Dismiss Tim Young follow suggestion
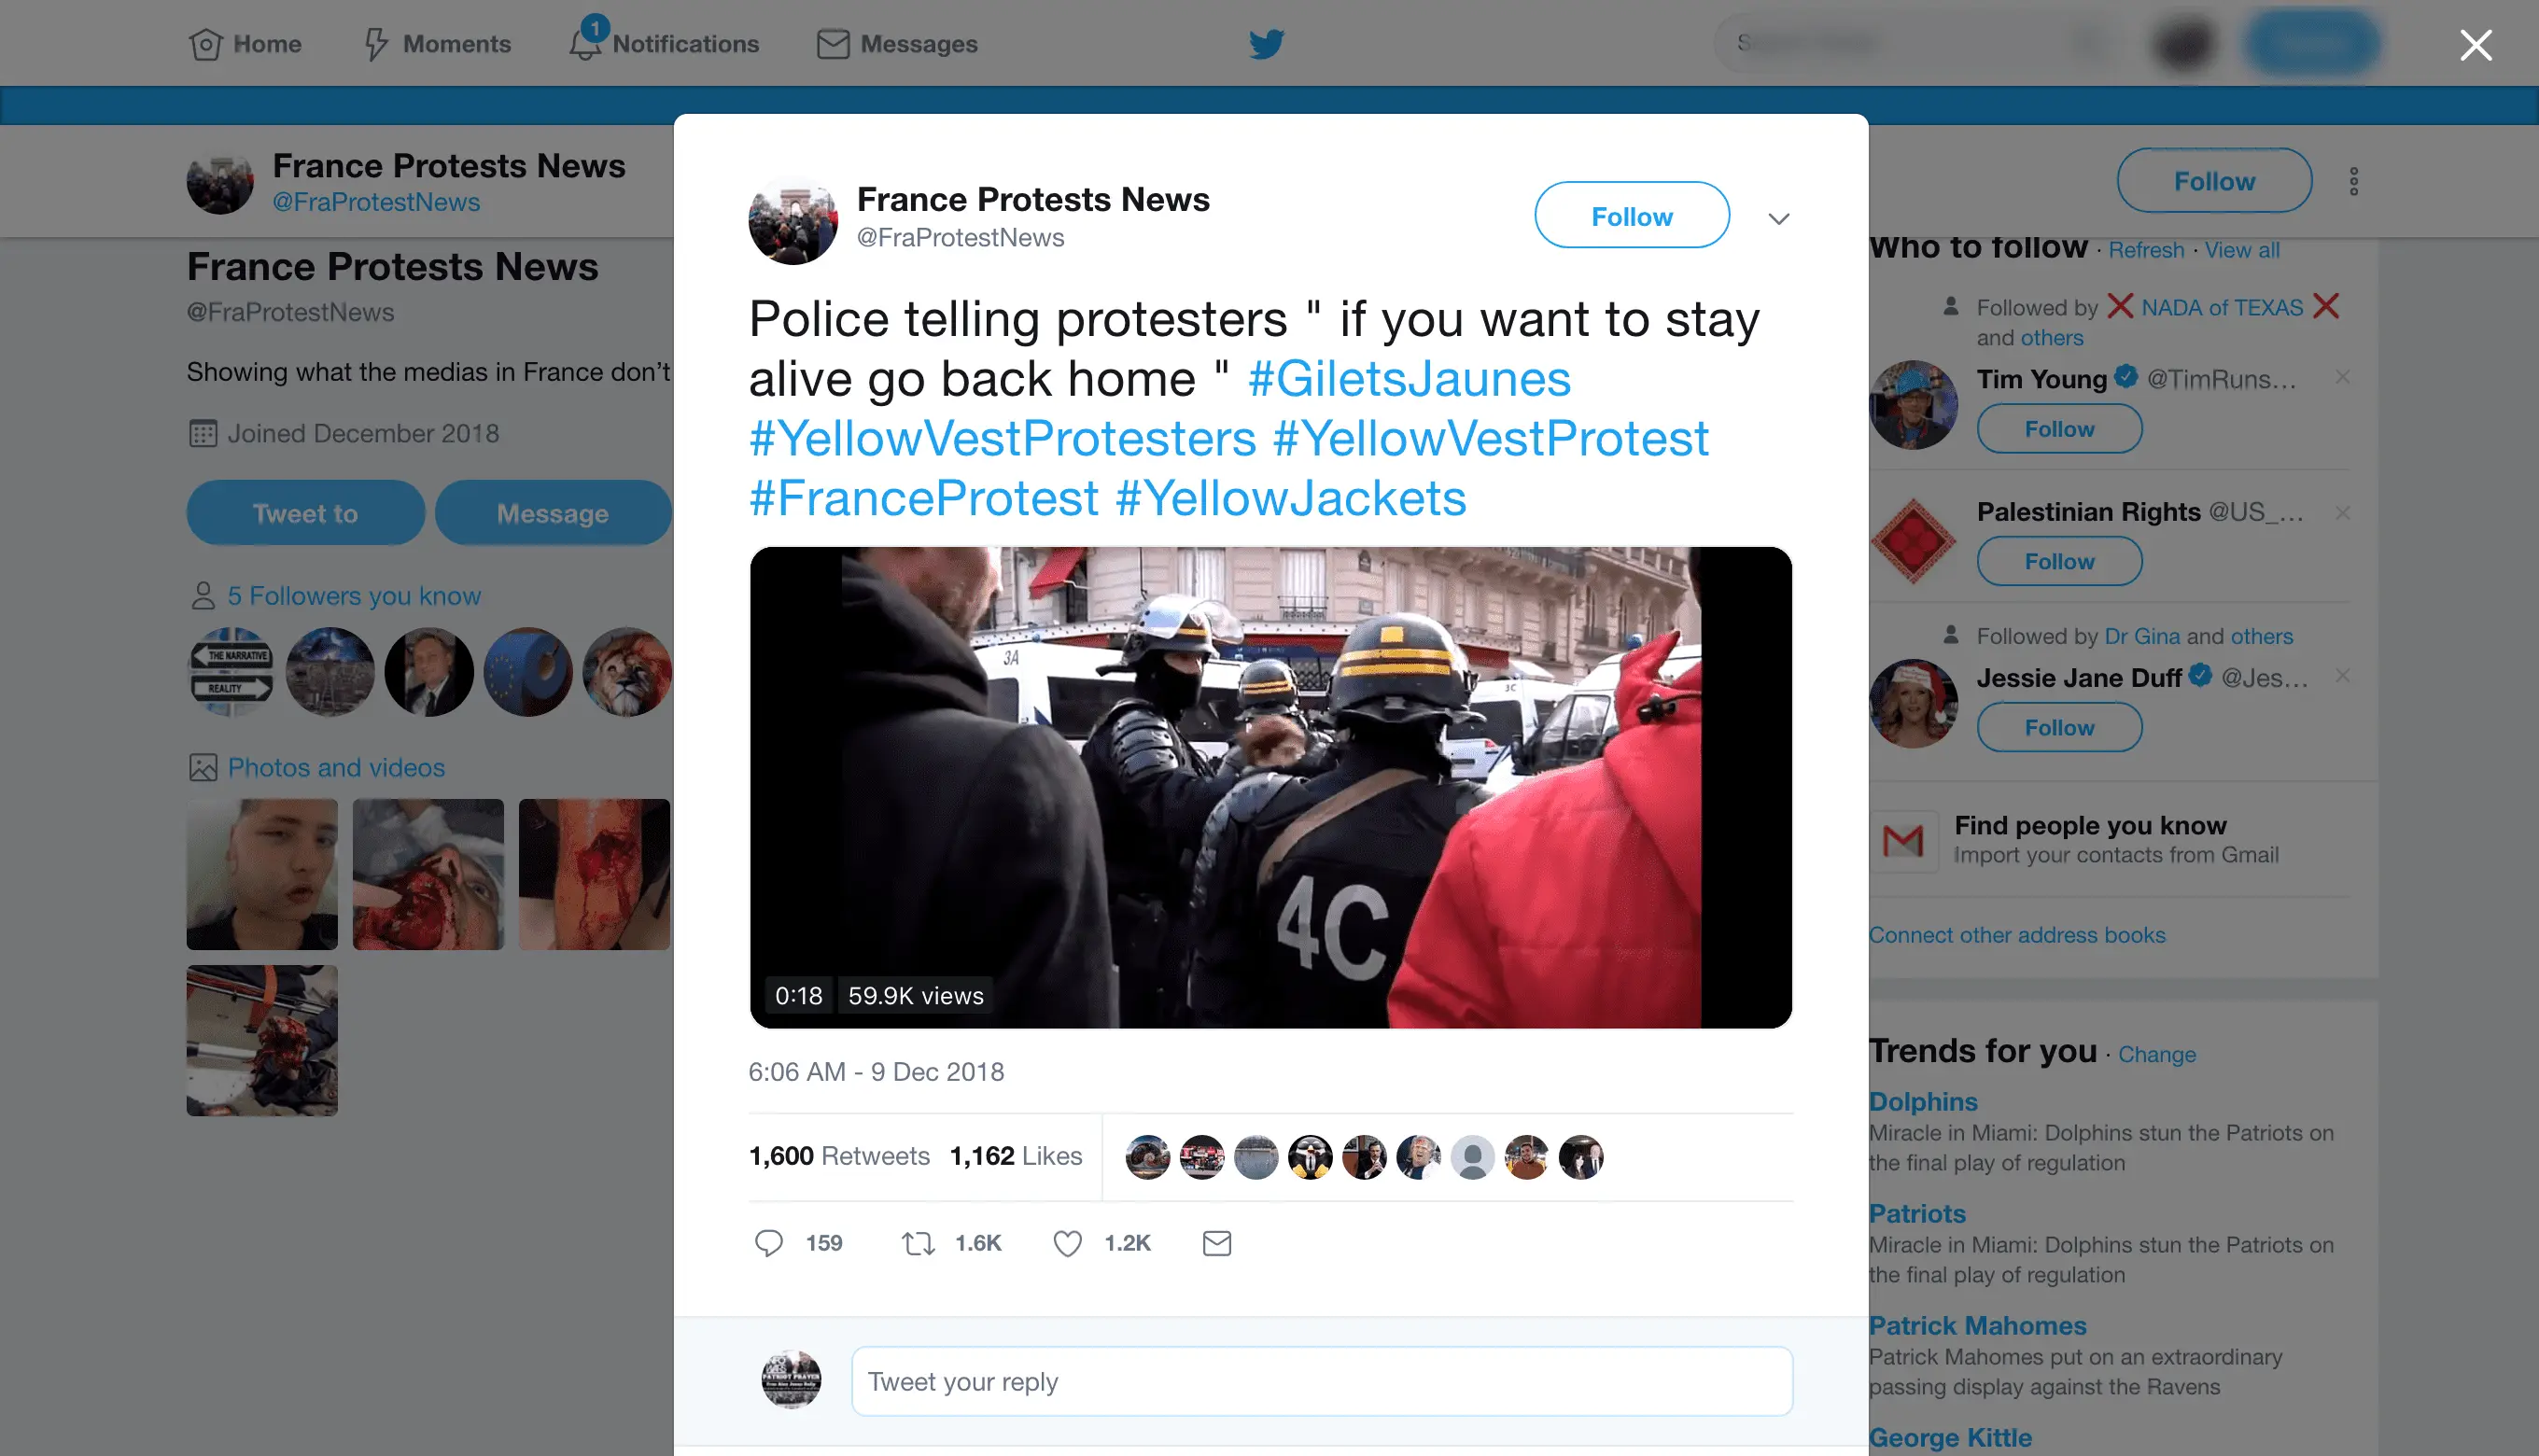2539x1456 pixels. 2342,377
